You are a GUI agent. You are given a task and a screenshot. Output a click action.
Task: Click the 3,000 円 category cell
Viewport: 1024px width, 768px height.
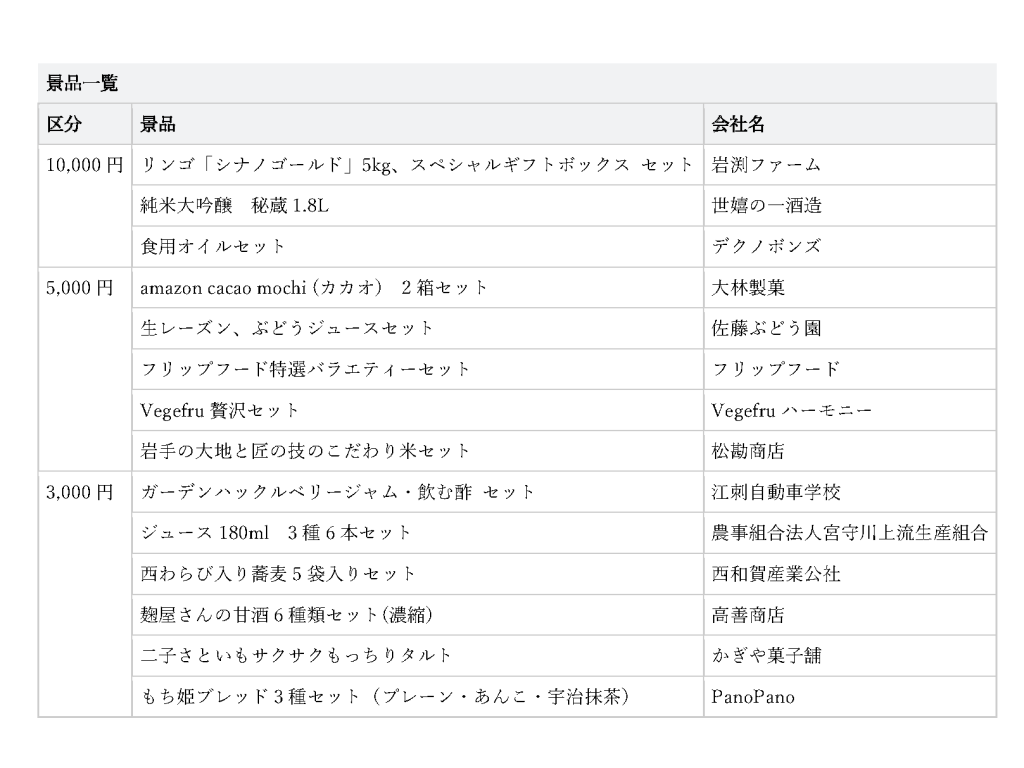point(85,594)
